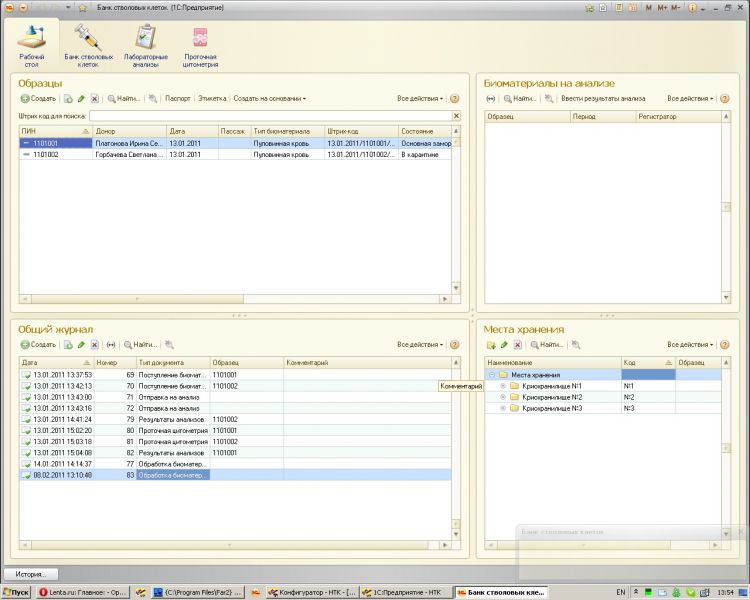
Task: Click the pencil edit icon in Образцы toolbar
Action: [81, 99]
